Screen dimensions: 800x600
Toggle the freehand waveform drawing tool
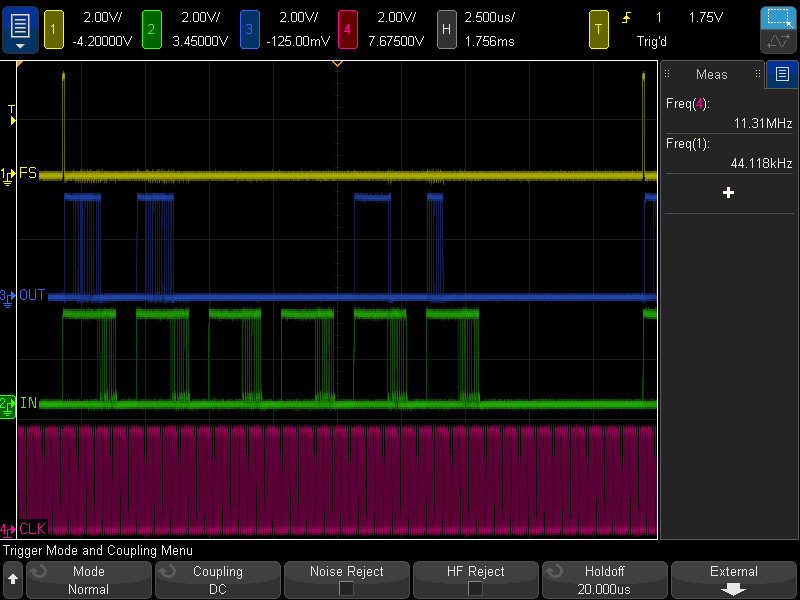click(x=778, y=42)
